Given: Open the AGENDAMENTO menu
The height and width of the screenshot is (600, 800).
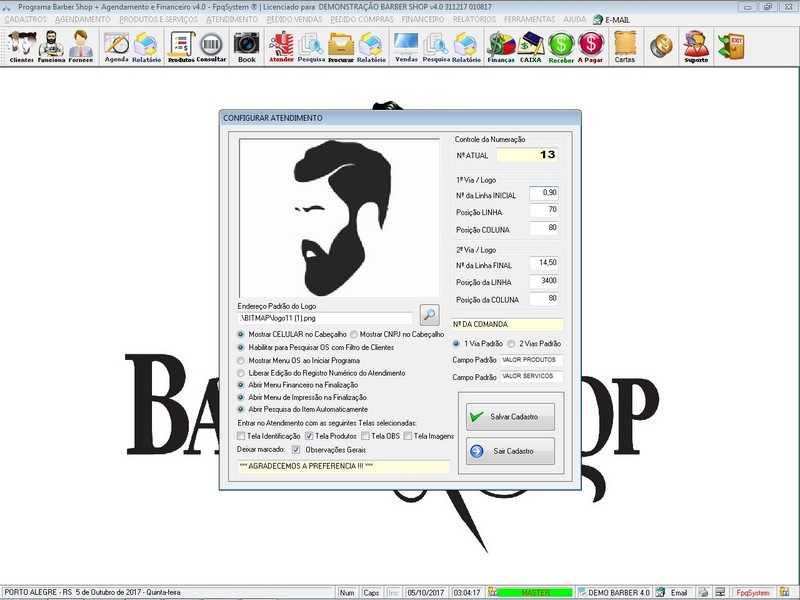Looking at the screenshot, I should [83, 19].
